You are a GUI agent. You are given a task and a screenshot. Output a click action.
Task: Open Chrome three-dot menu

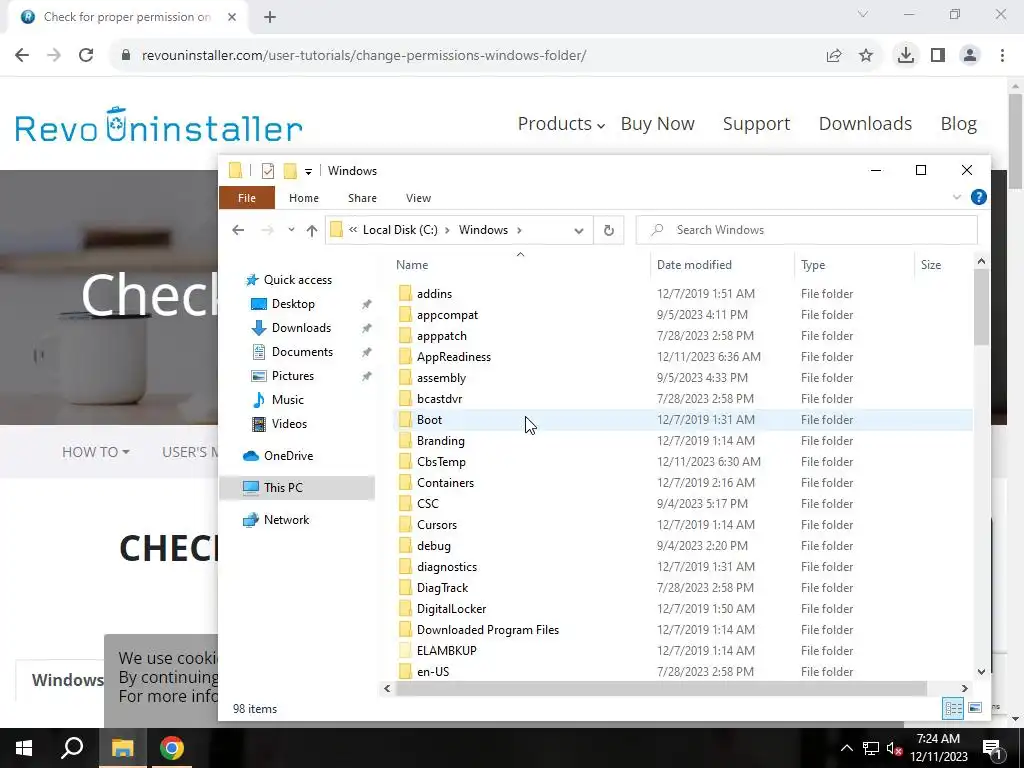point(1002,56)
